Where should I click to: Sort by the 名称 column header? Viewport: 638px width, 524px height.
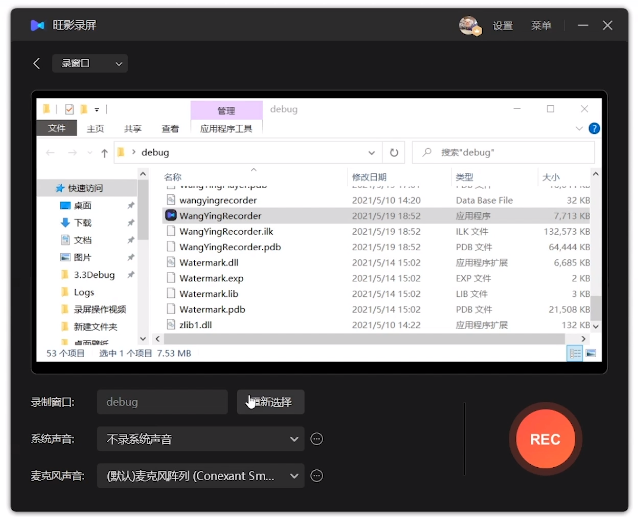tap(173, 177)
